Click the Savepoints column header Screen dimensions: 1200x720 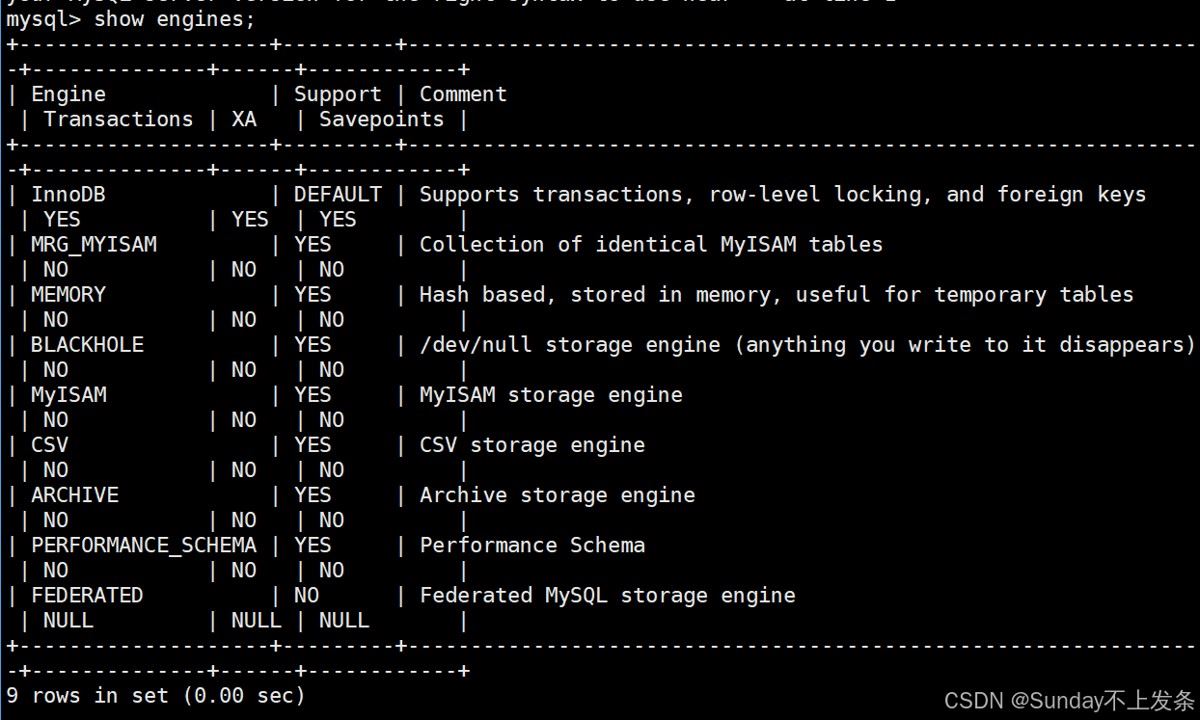[381, 119]
